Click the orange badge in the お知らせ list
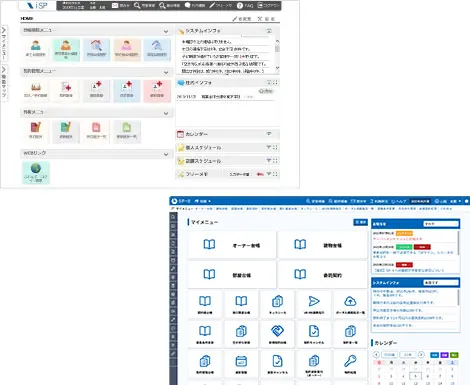This screenshot has height=385, width=470. [x=404, y=233]
